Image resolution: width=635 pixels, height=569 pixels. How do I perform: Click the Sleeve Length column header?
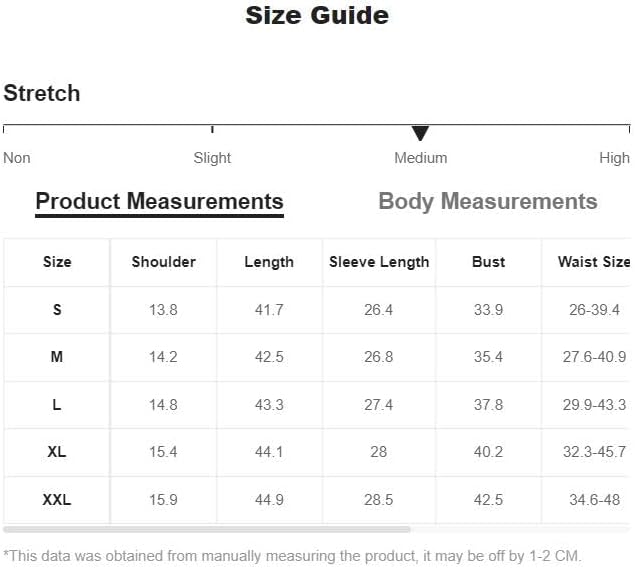(379, 262)
